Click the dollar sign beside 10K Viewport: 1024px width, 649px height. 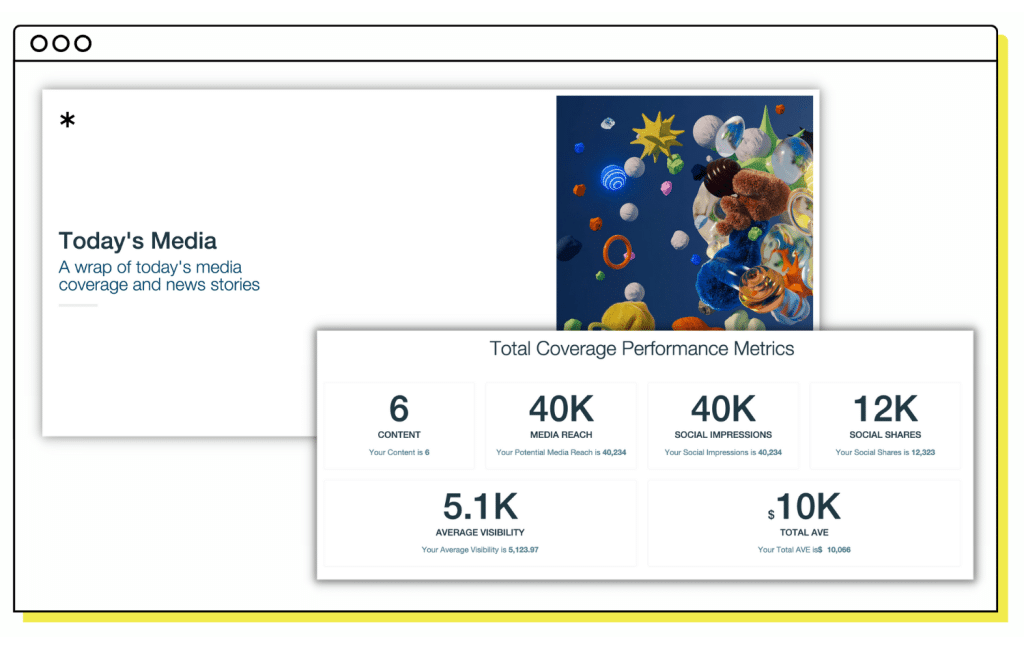[771, 514]
